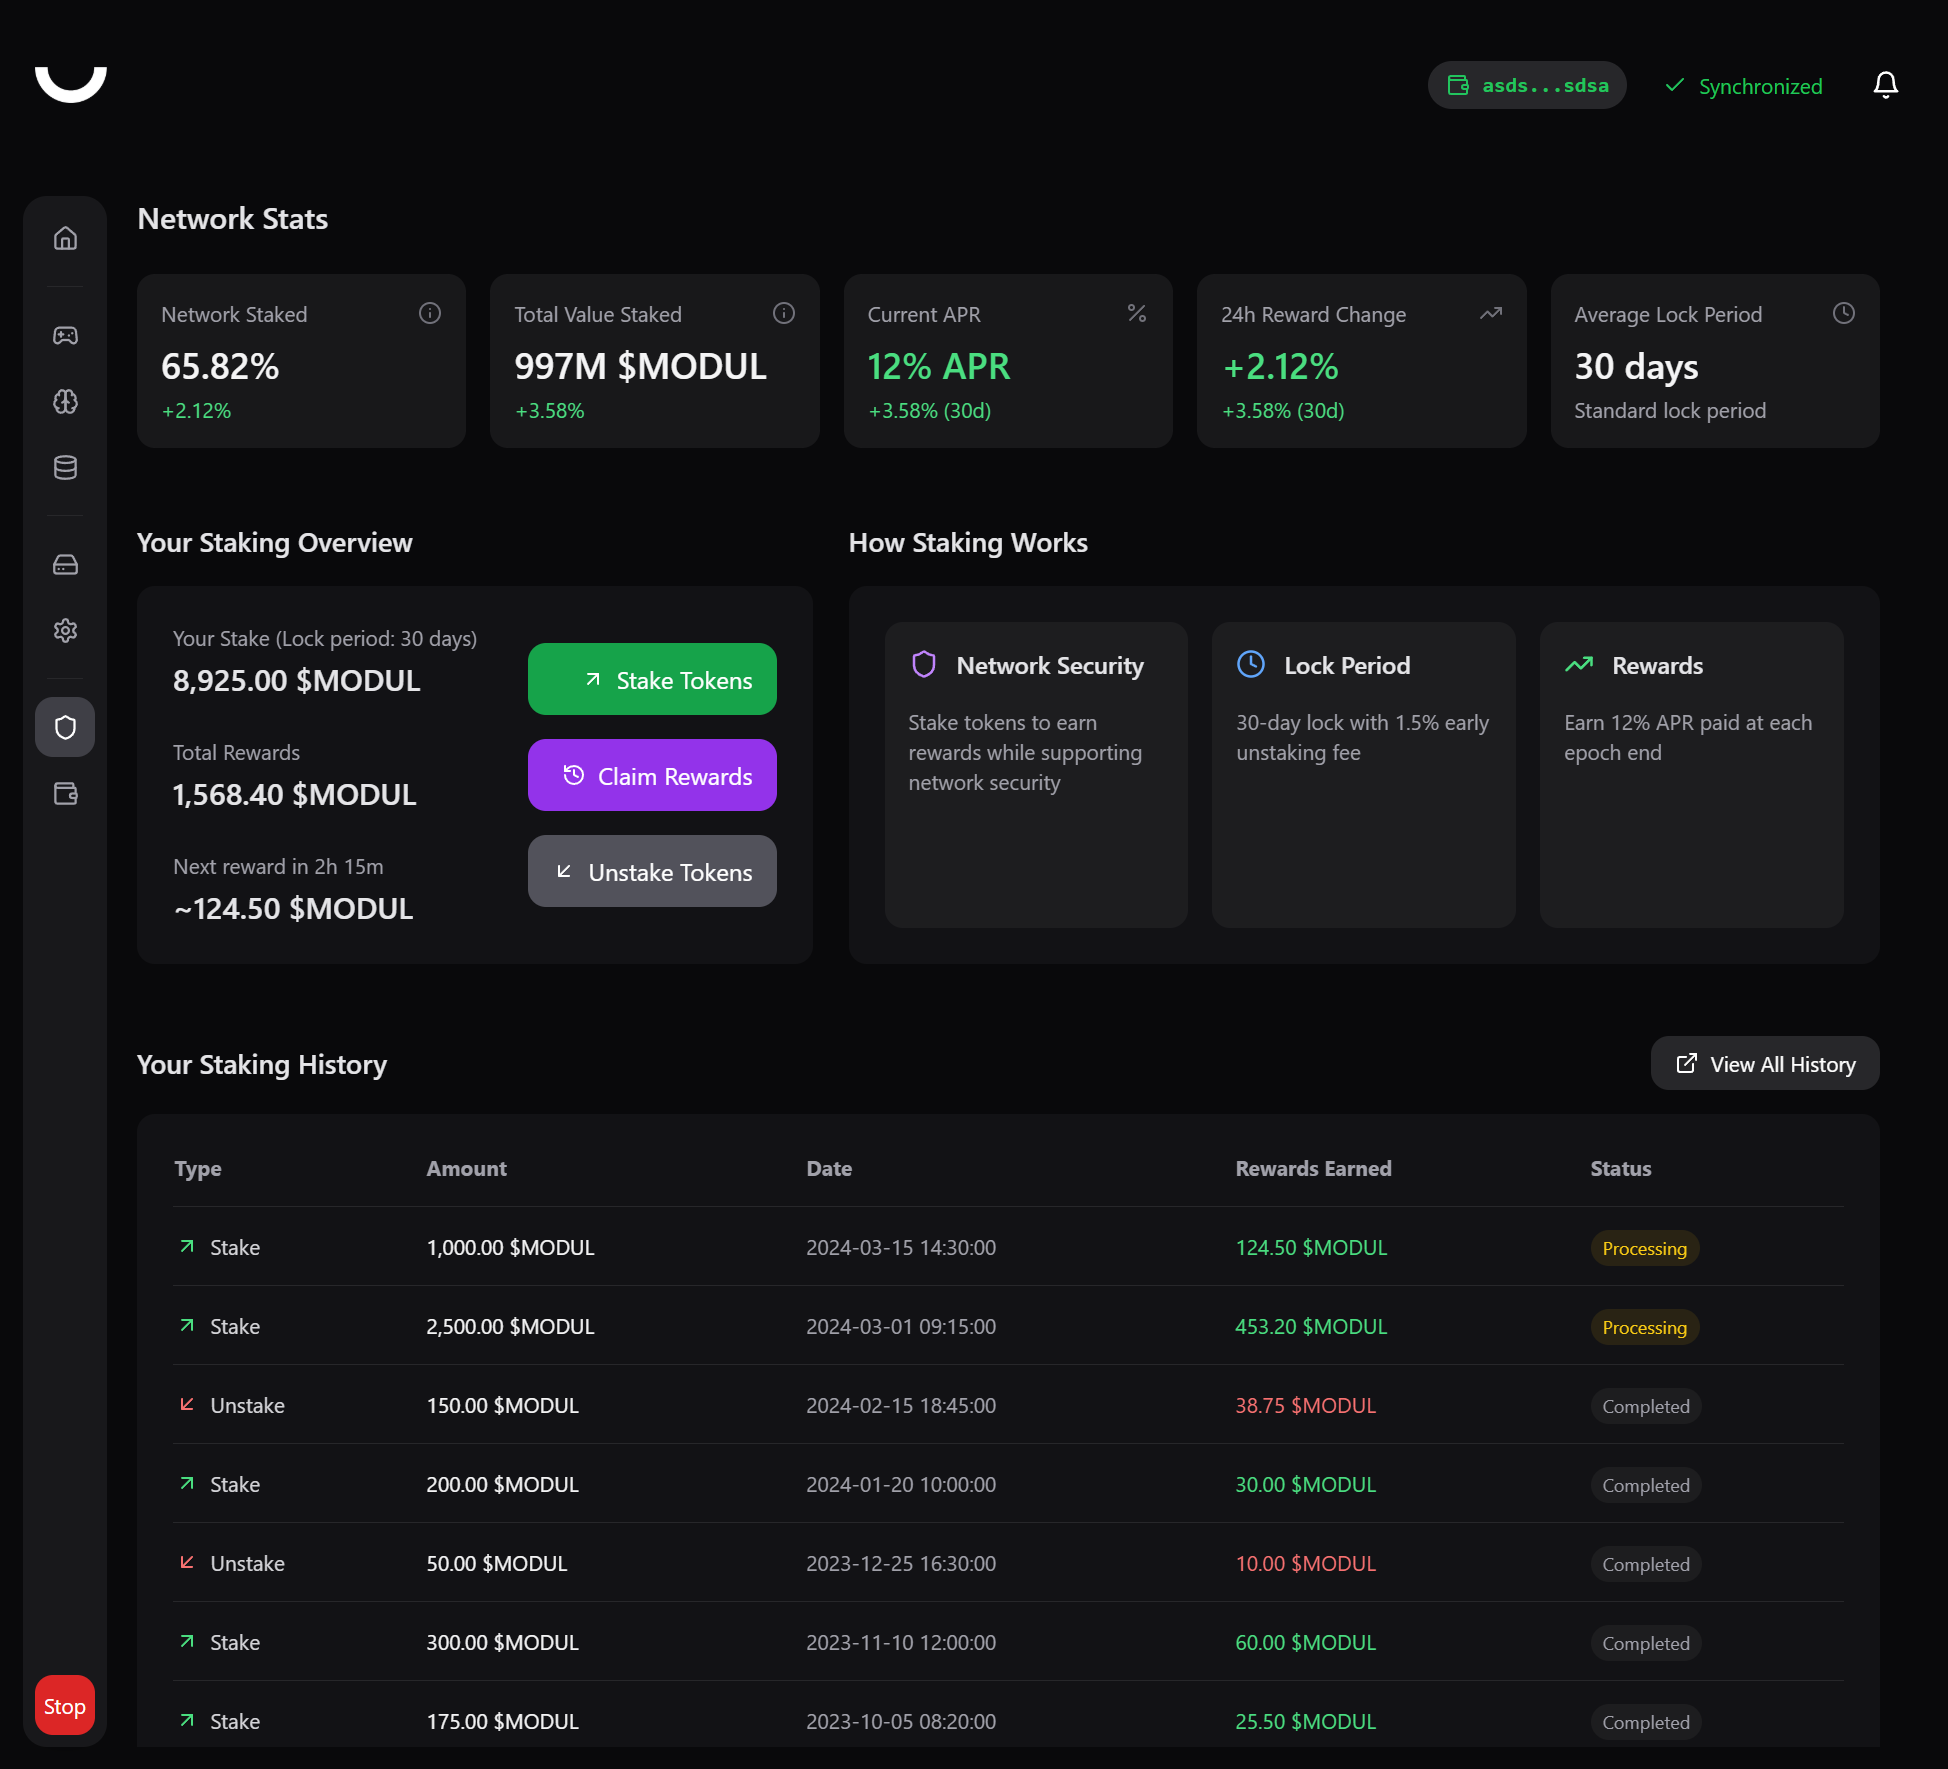Expand the Rewards card details

tap(1691, 775)
